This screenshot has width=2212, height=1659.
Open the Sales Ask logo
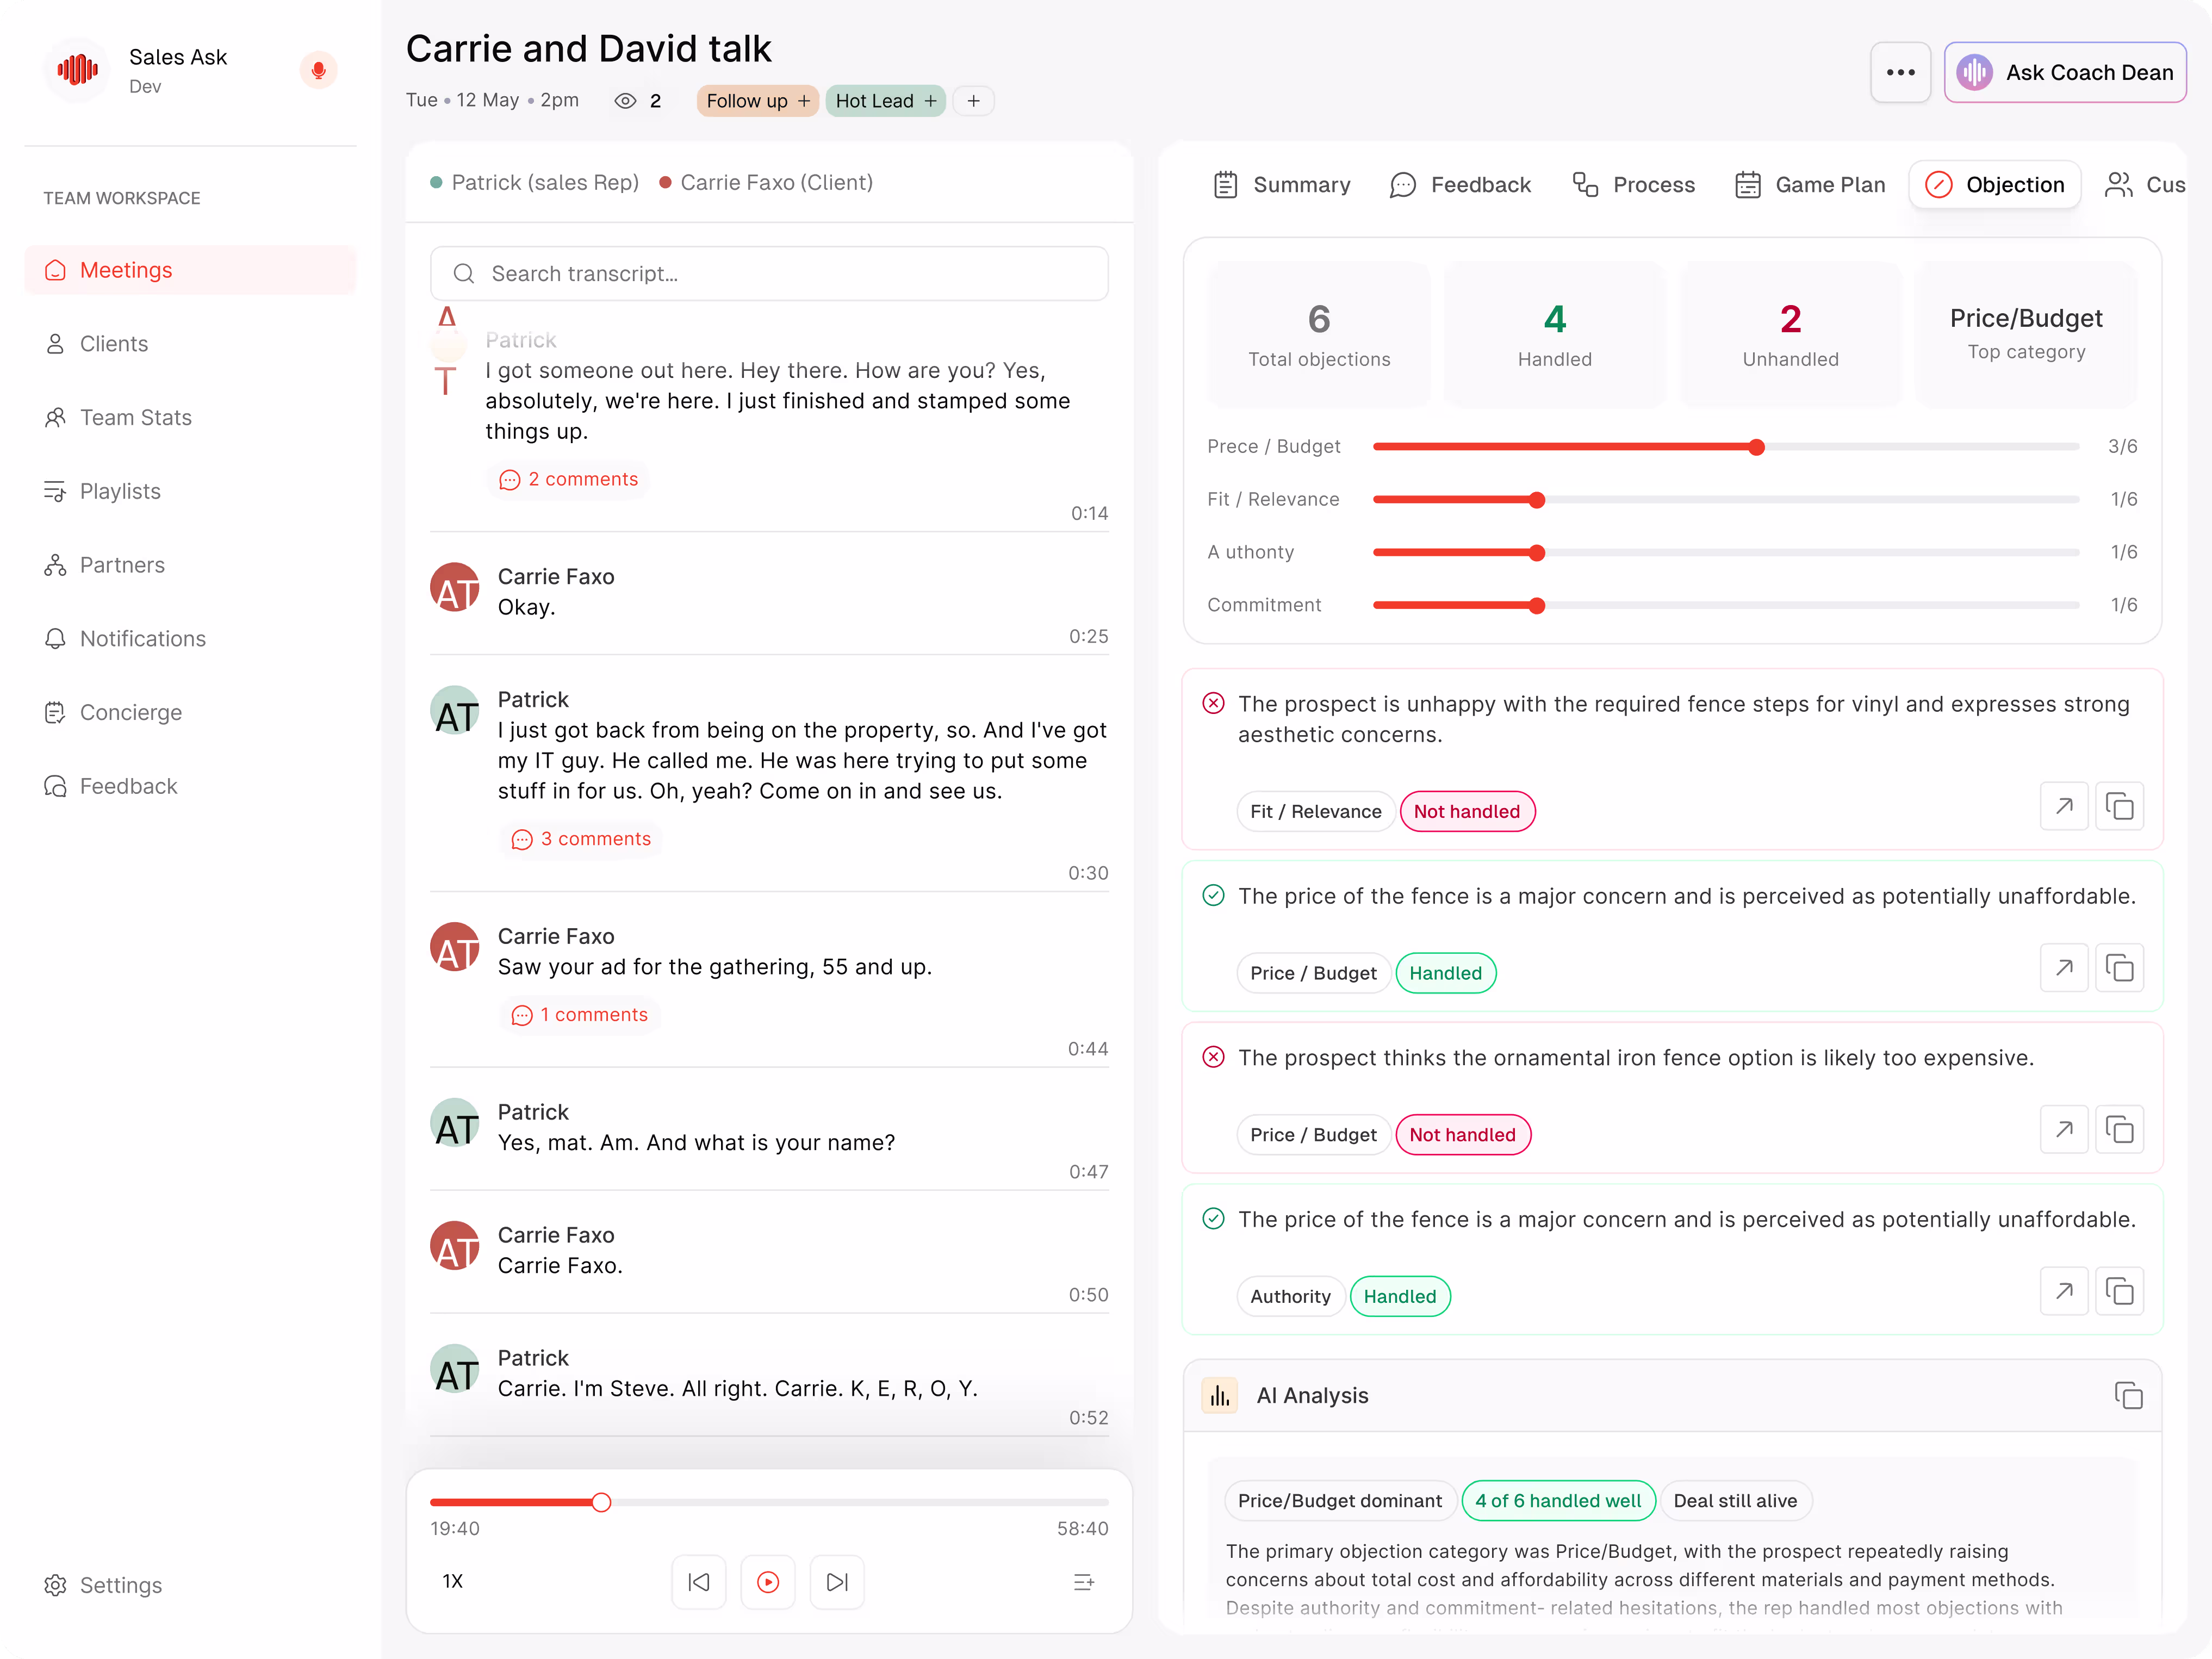pyautogui.click(x=77, y=70)
